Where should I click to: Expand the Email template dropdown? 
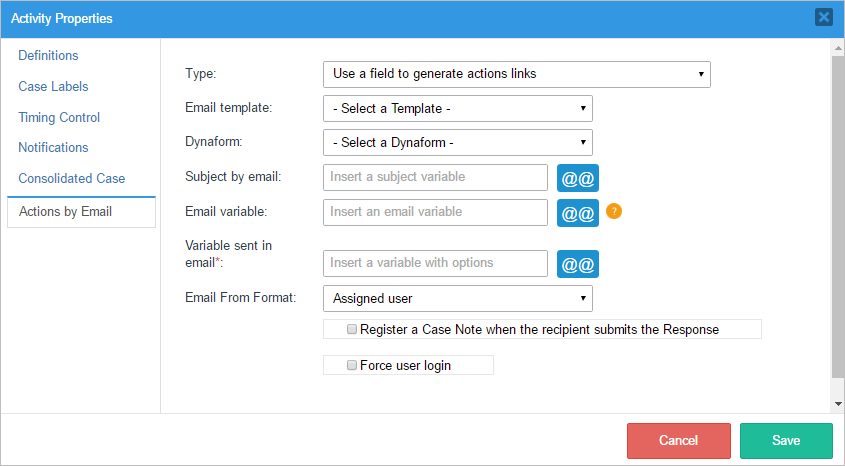pos(457,108)
